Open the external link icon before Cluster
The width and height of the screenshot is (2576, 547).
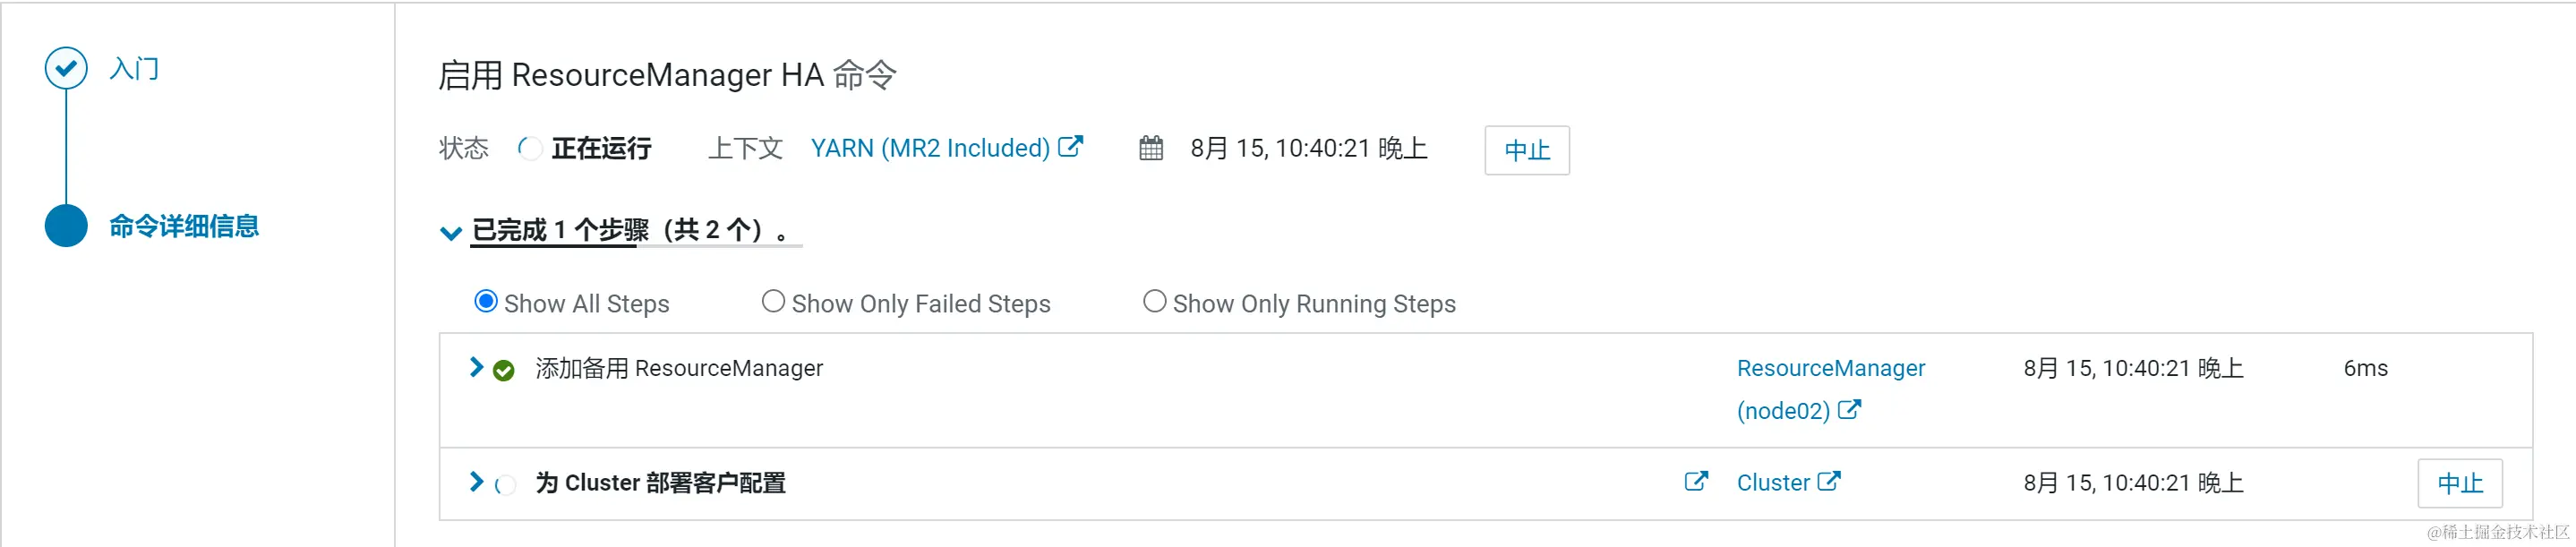[1697, 481]
